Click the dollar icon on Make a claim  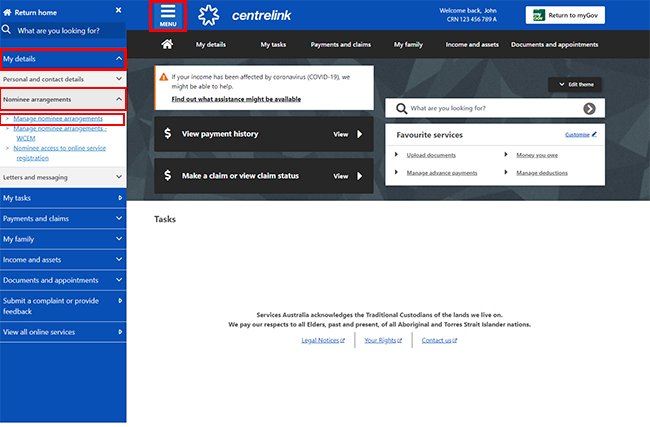(x=167, y=175)
